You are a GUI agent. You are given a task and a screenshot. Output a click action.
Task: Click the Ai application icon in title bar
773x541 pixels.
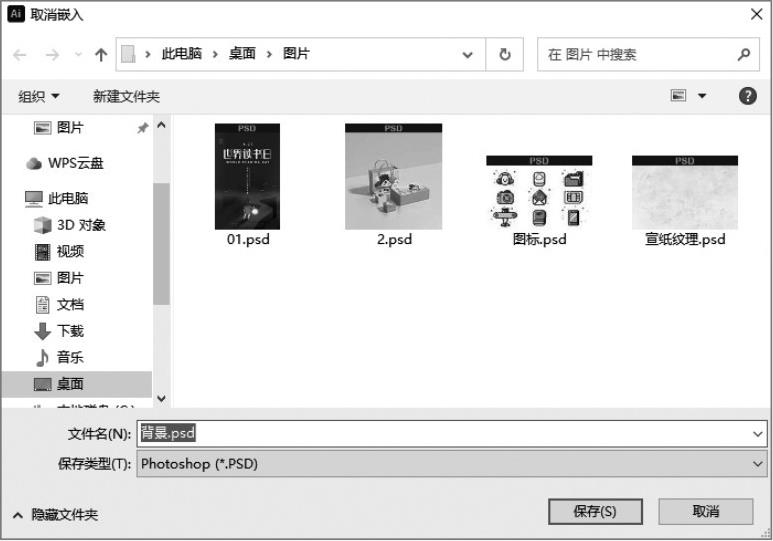coord(16,14)
